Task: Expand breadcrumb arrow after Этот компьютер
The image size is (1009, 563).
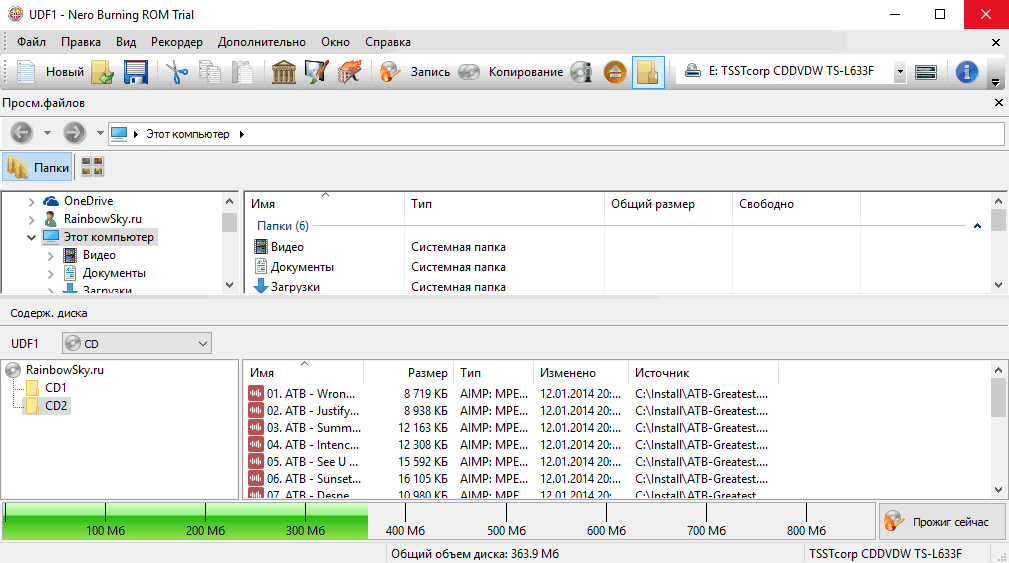Action: [x=241, y=134]
